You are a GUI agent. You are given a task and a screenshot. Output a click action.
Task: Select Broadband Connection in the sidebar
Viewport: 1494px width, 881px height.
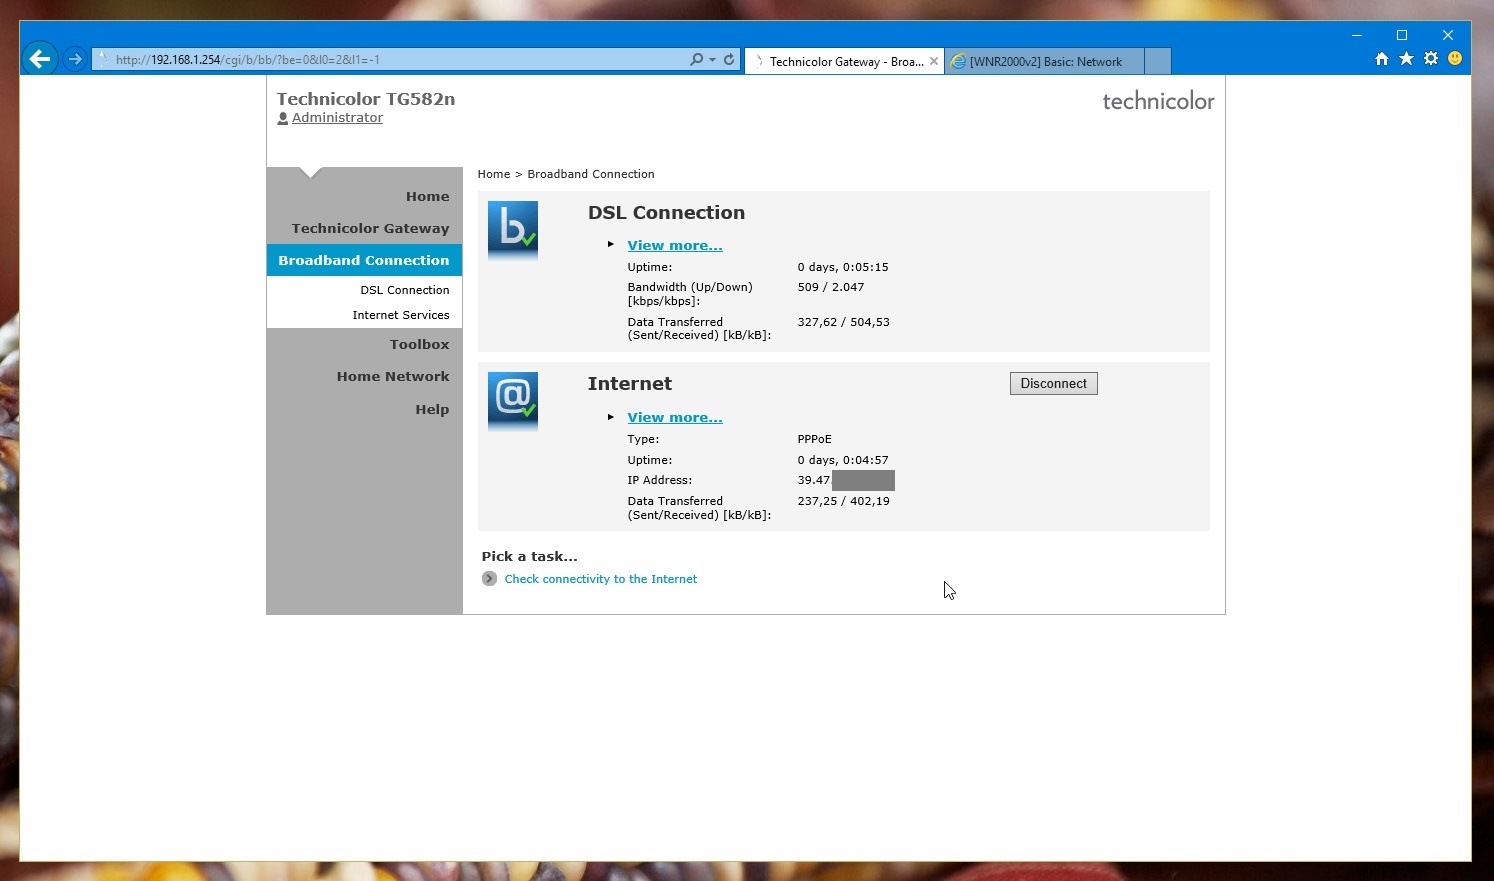coord(364,260)
